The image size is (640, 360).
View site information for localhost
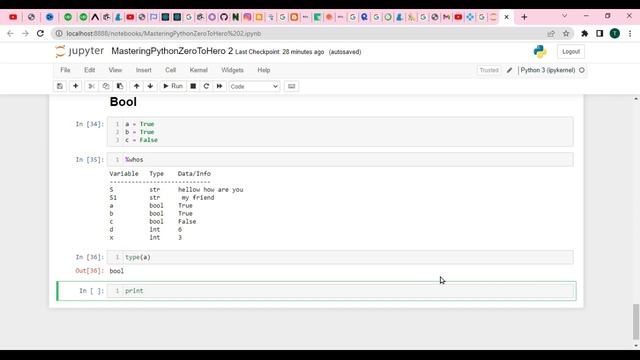click(59, 33)
